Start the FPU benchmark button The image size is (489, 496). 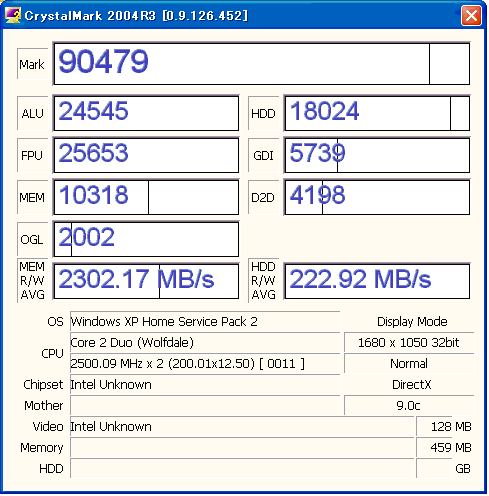[32, 155]
